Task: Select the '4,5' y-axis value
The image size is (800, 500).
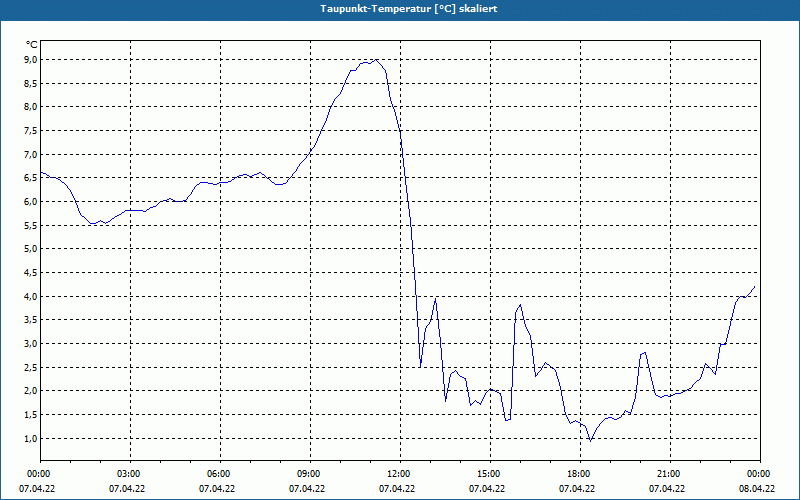Action: click(31, 273)
